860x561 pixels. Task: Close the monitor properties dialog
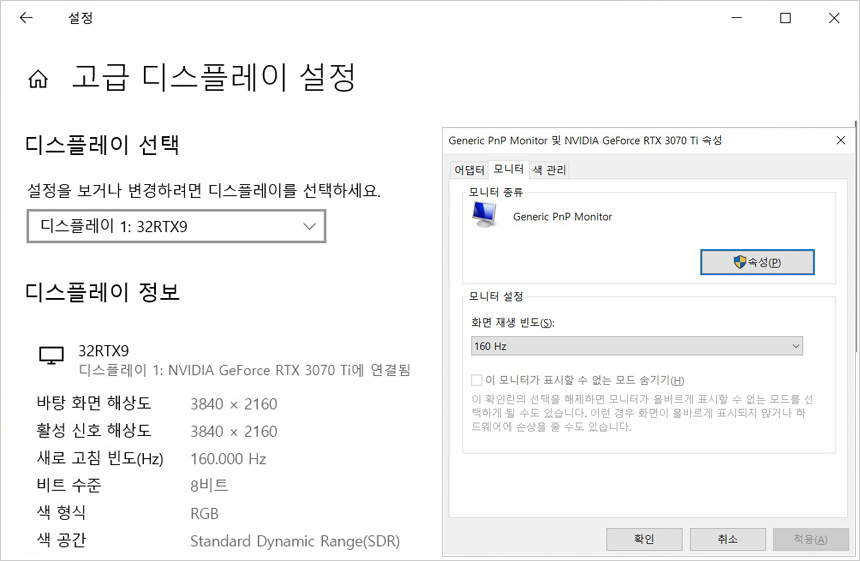tap(841, 140)
